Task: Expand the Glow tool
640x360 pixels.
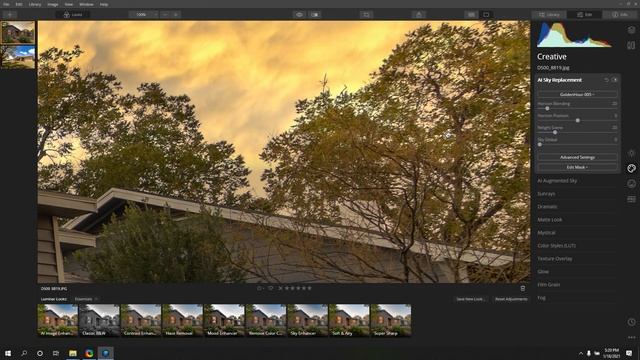Action: (543, 271)
